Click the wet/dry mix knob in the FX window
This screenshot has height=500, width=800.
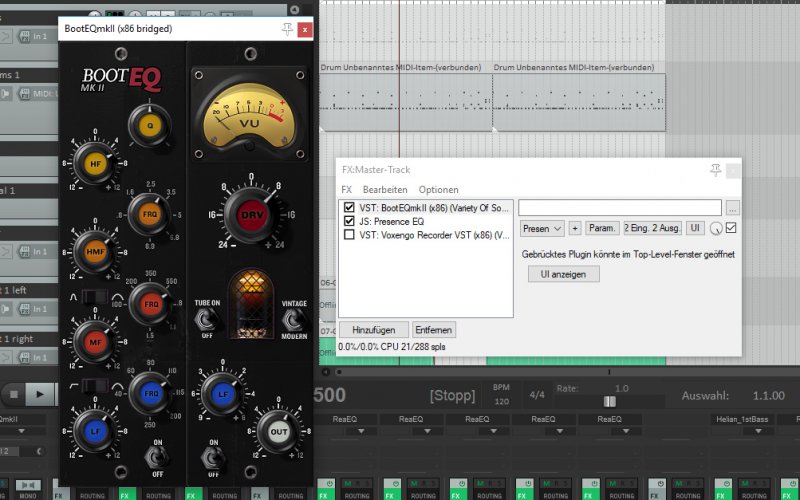[716, 229]
